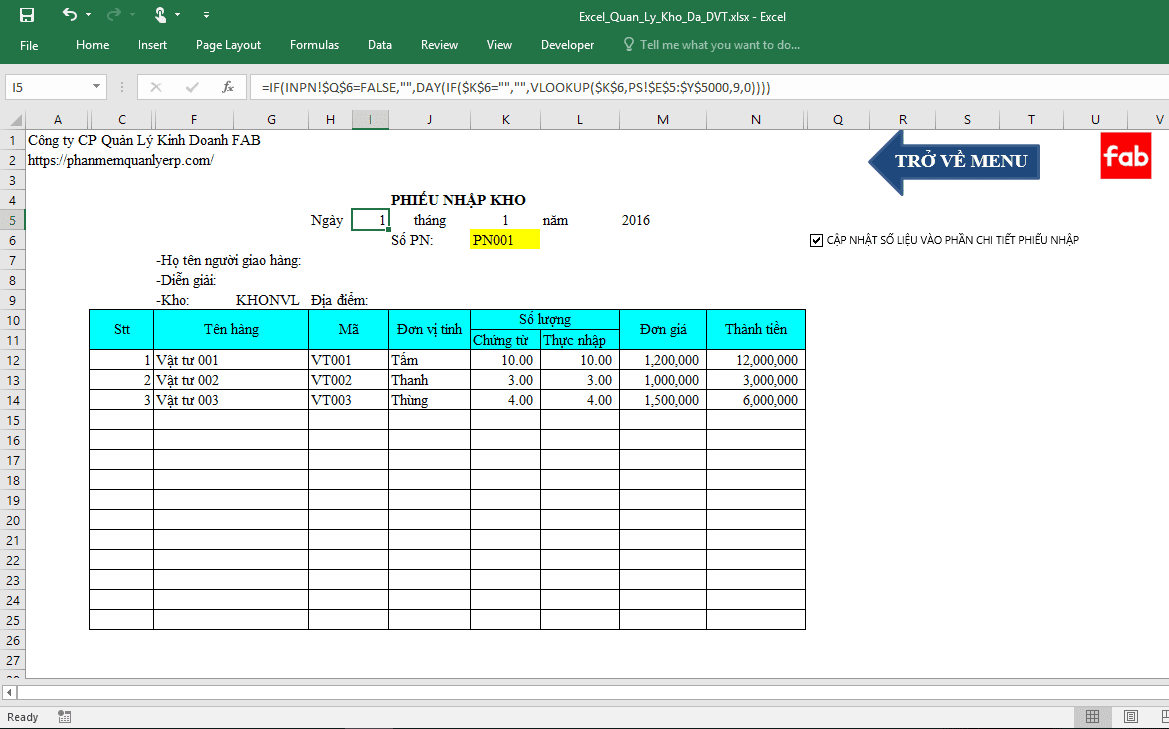
Task: Select column header M
Action: 663,120
